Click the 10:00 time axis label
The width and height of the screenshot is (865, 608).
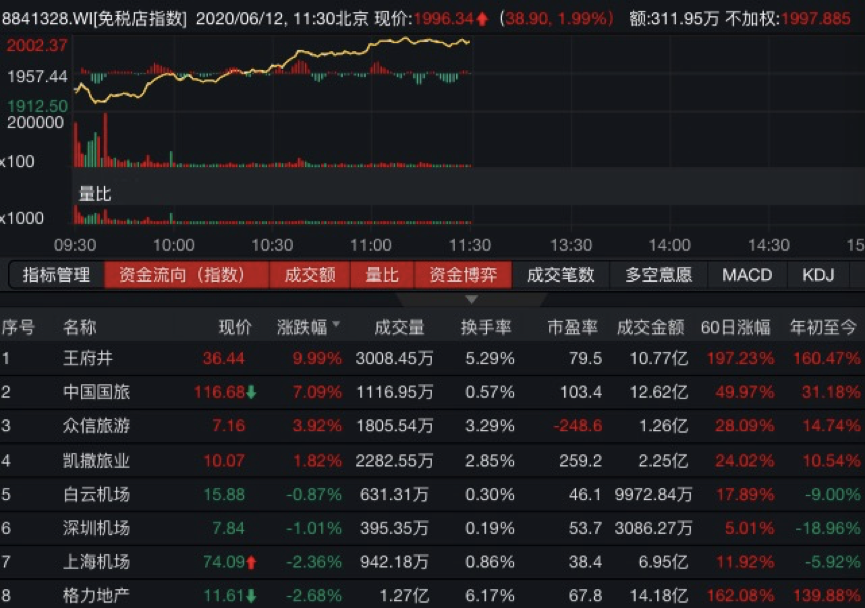pyautogui.click(x=173, y=245)
